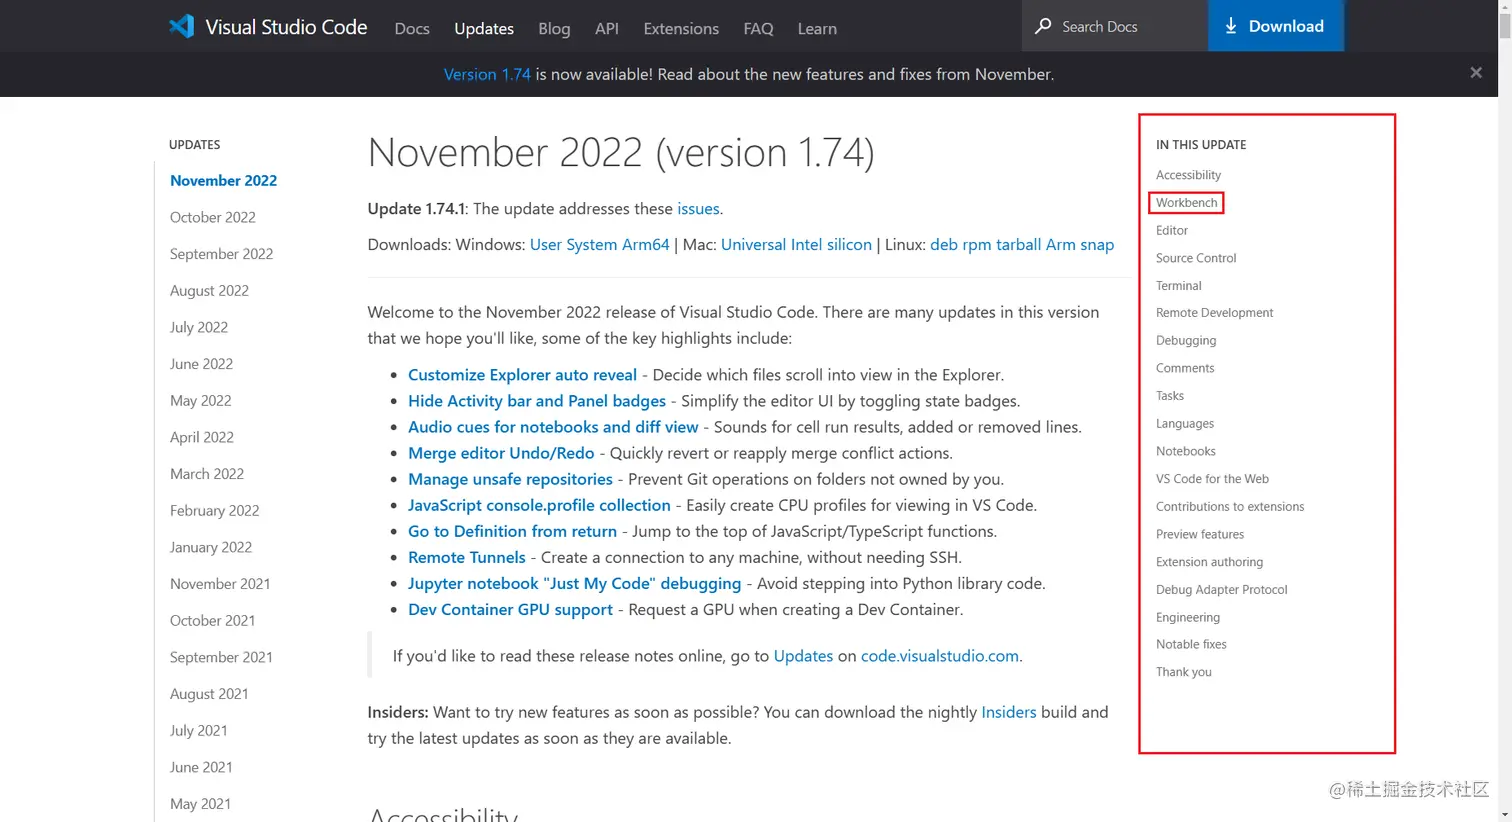1512x822 pixels.
Task: Open the API nav item
Action: tap(607, 29)
